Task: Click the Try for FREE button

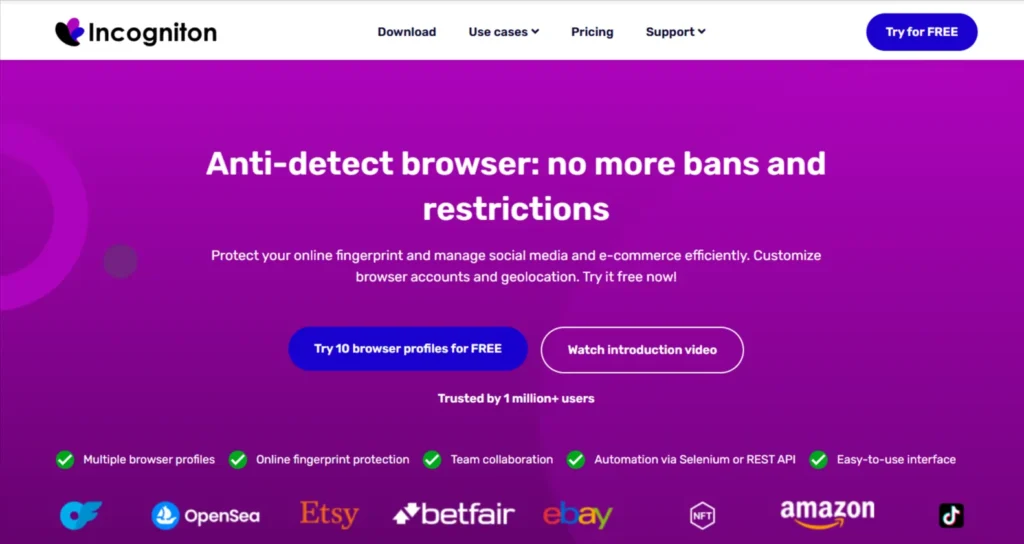Action: (921, 32)
